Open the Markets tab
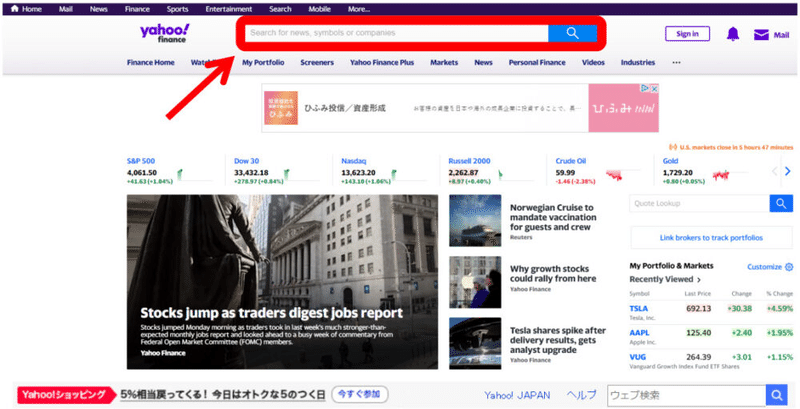Screen dimensions: 800x409 [444, 62]
